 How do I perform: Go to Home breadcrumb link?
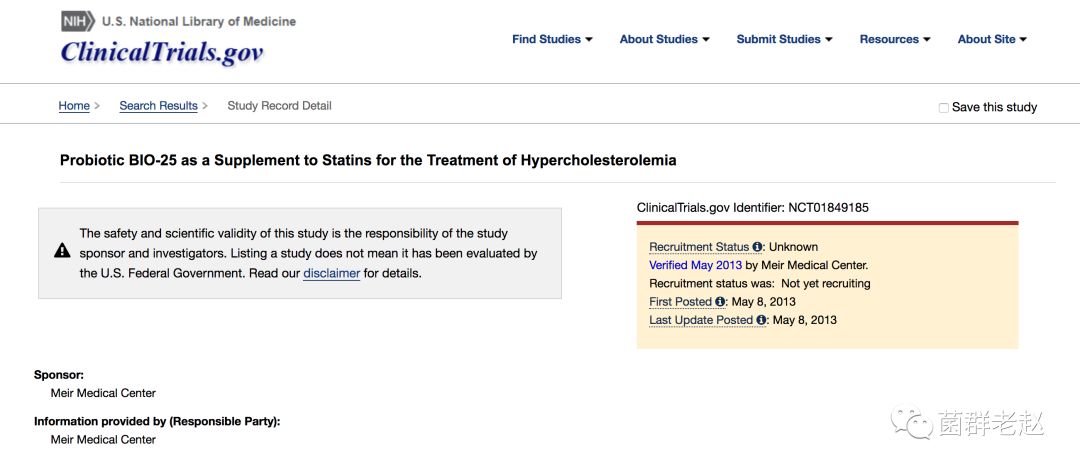pos(74,106)
